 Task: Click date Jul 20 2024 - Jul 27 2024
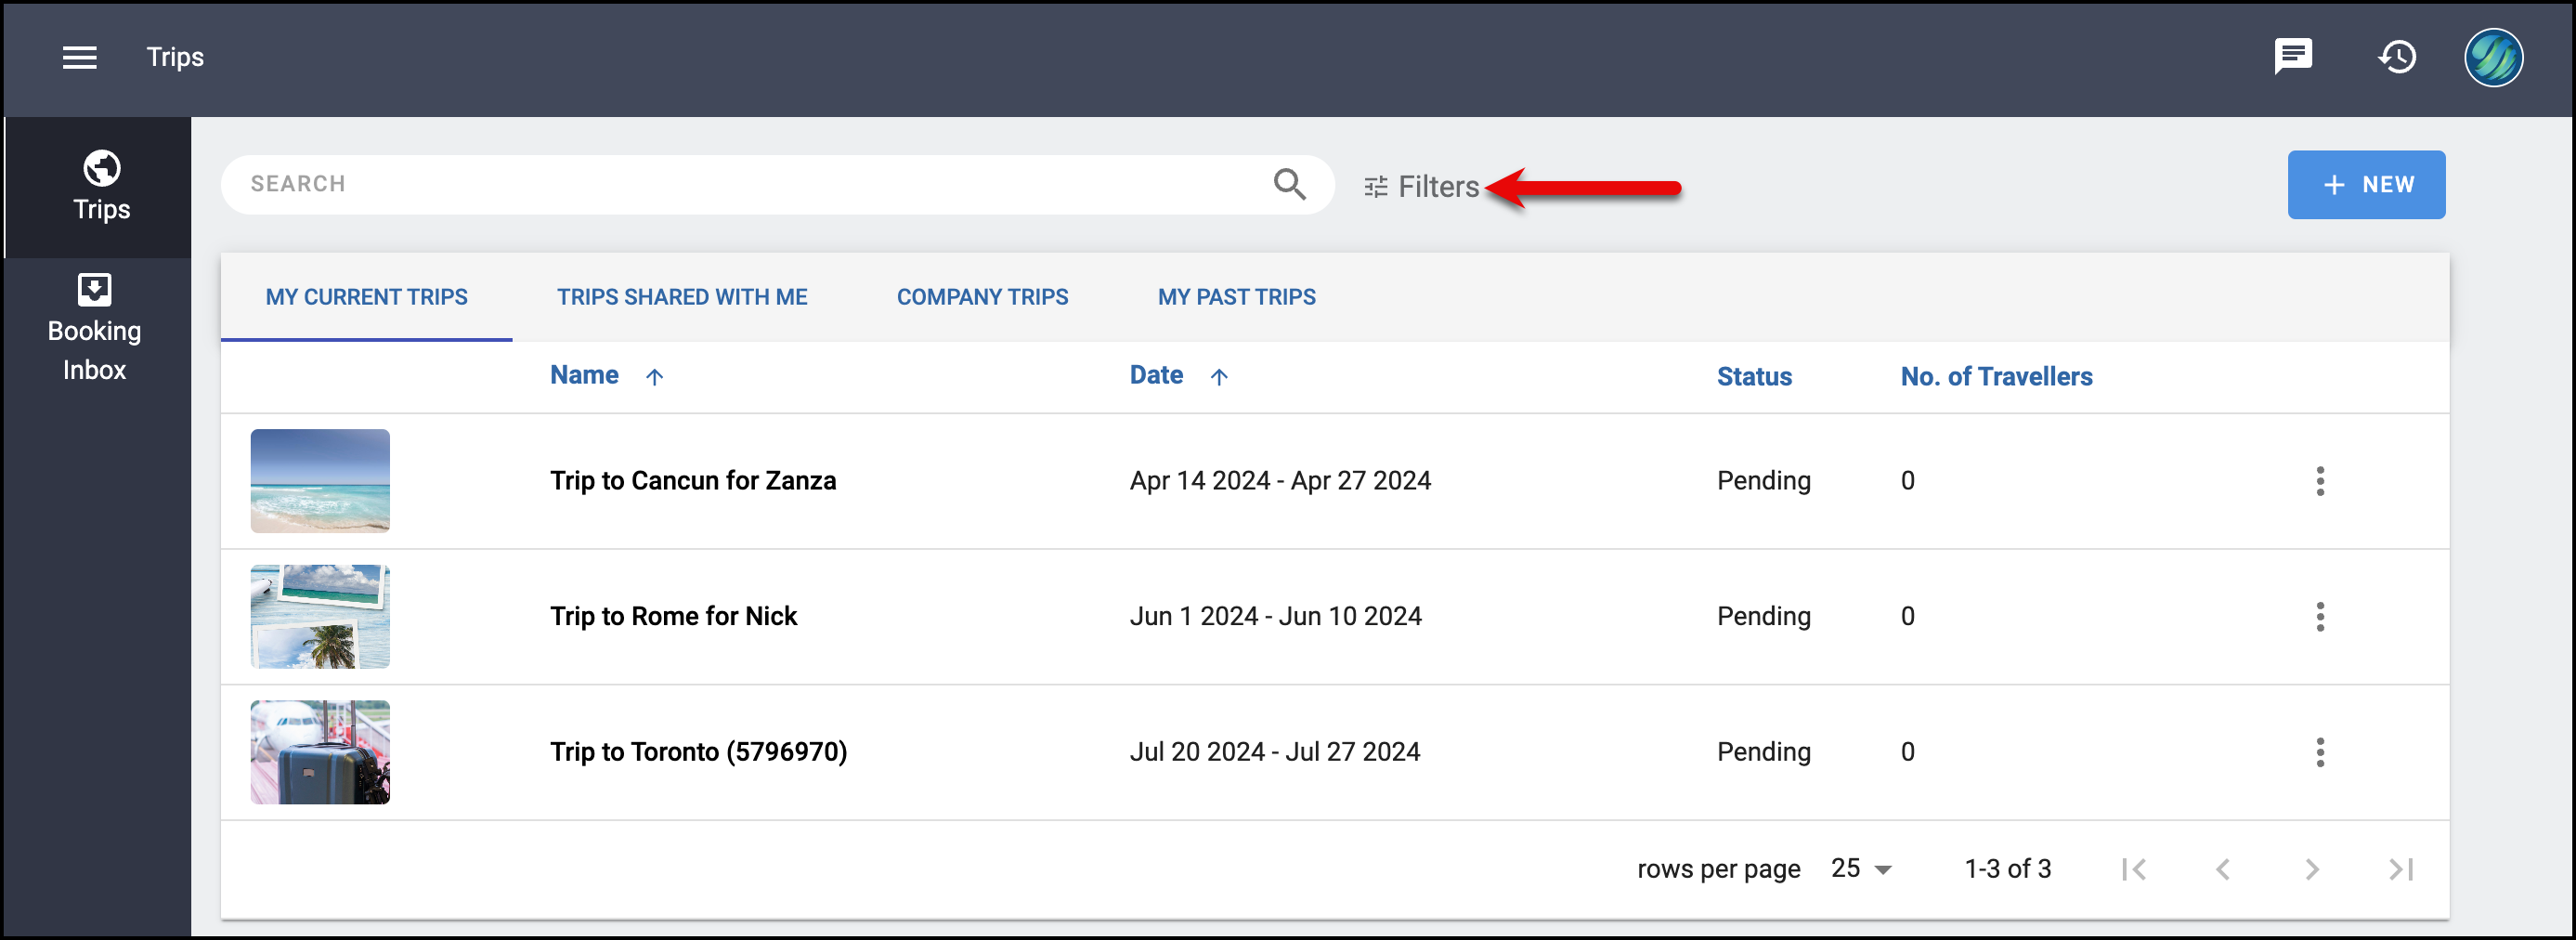click(x=1274, y=752)
